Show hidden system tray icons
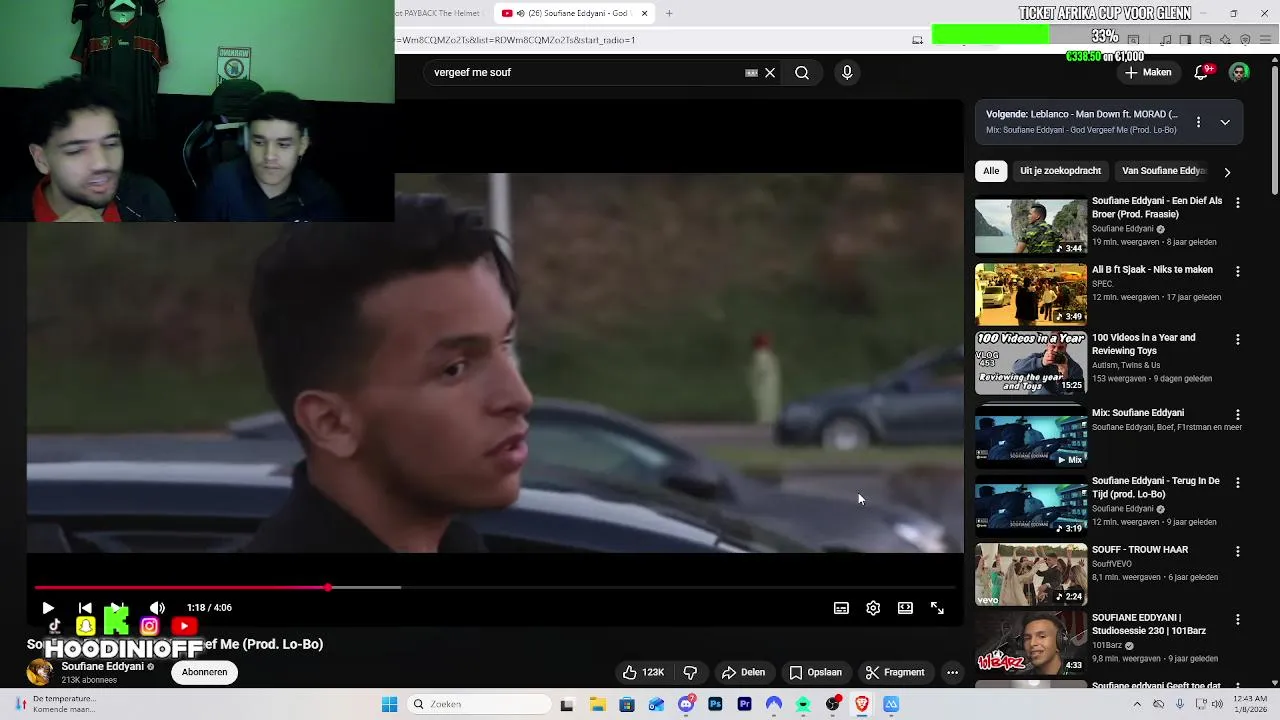The height and width of the screenshot is (720, 1280). click(1137, 704)
